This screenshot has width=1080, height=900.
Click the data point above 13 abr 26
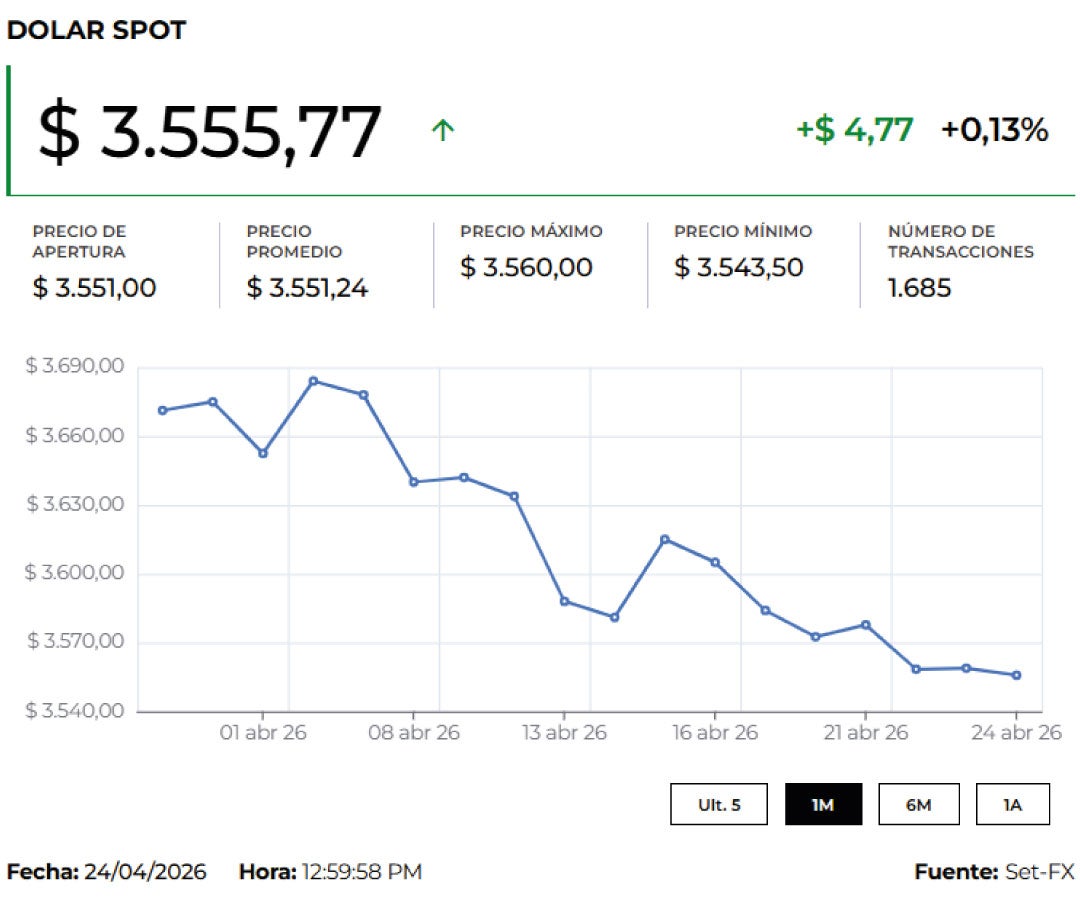pos(564,601)
